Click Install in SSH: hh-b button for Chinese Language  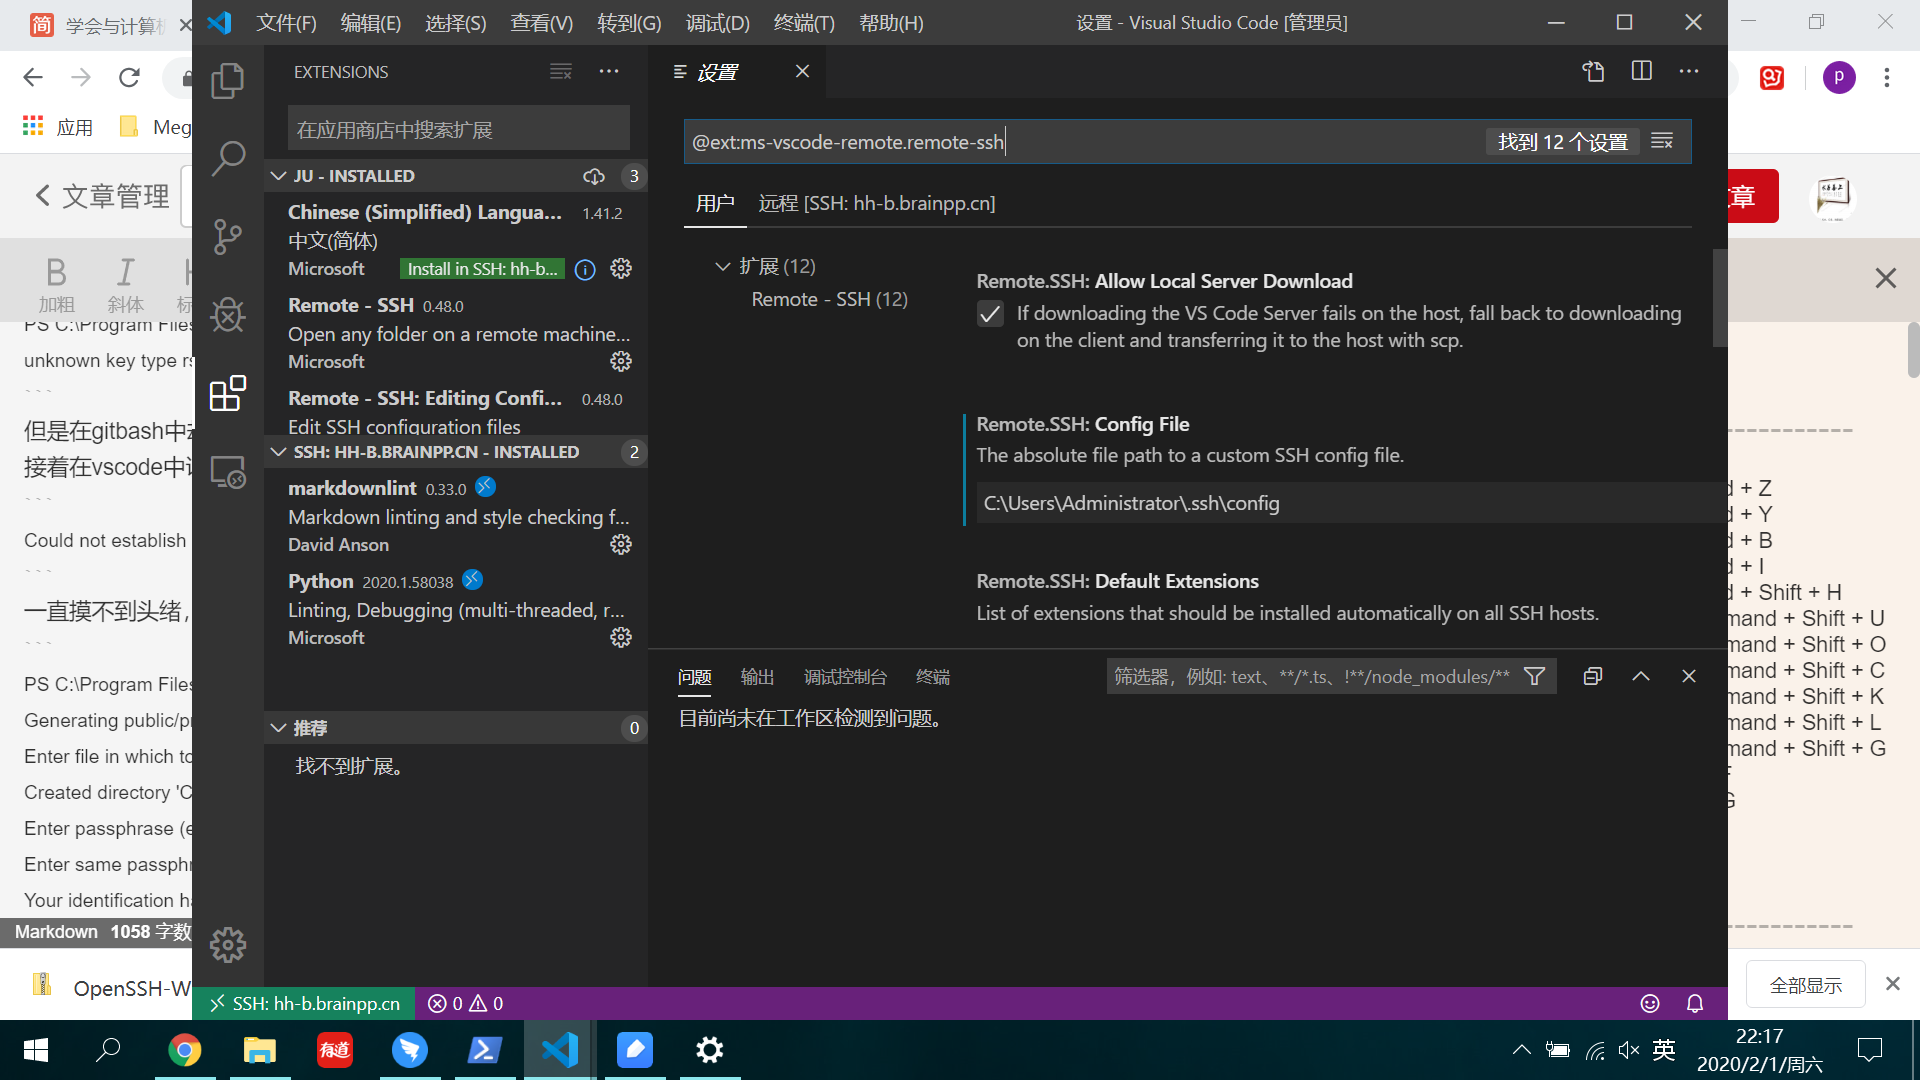(481, 269)
